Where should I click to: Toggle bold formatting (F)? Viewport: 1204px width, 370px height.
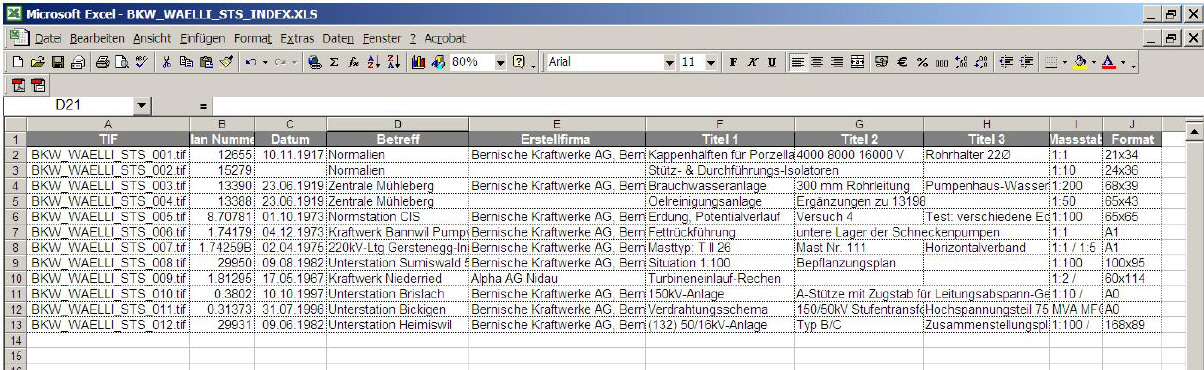733,62
